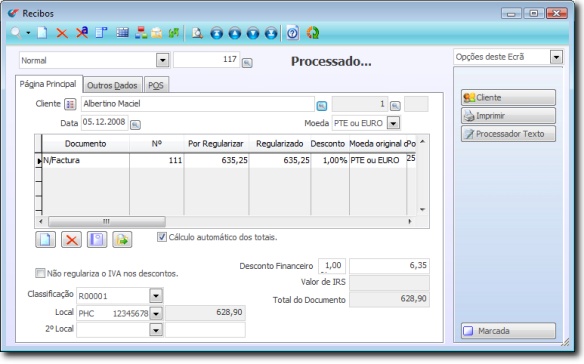Click the red X delete icon in toolbar
Image resolution: width=584 pixels, height=364 pixels.
(62, 33)
